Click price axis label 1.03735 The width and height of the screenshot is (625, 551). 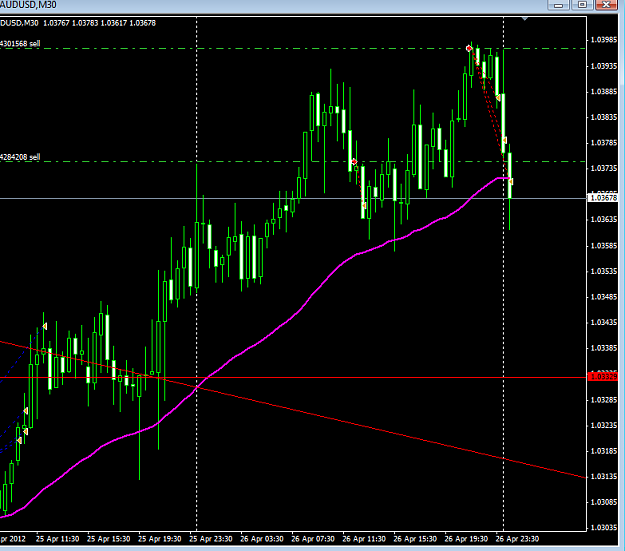click(x=603, y=168)
